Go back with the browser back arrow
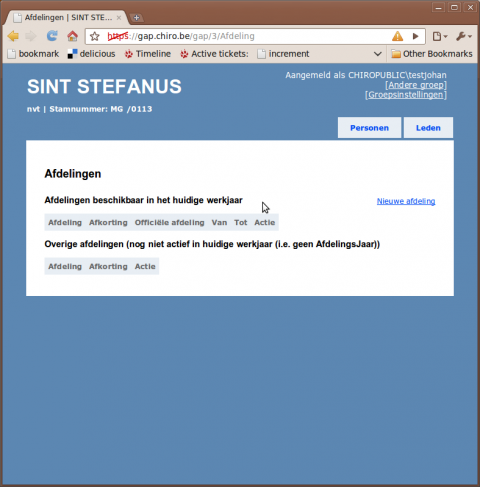Screen dimensions: 480x487 point(13,36)
